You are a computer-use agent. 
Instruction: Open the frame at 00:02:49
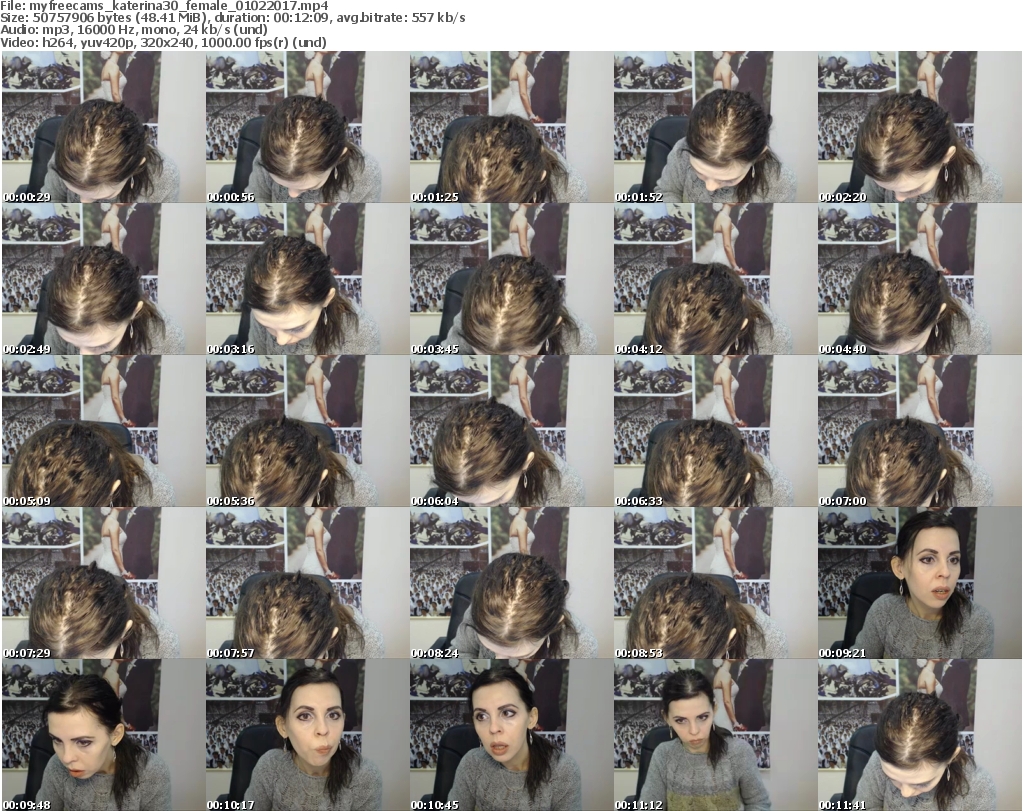click(103, 279)
